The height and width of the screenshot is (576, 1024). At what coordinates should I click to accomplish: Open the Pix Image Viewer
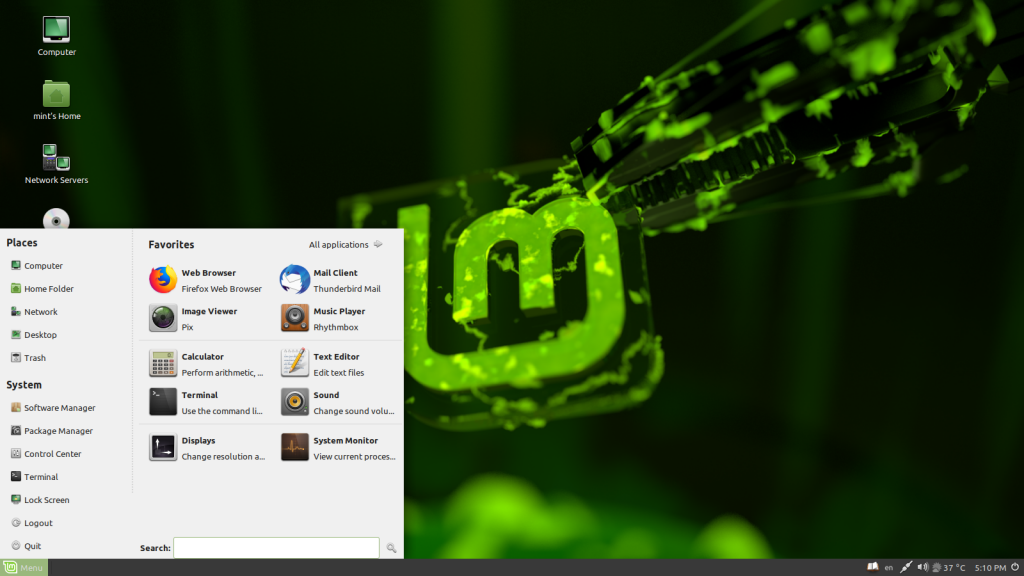[207, 318]
